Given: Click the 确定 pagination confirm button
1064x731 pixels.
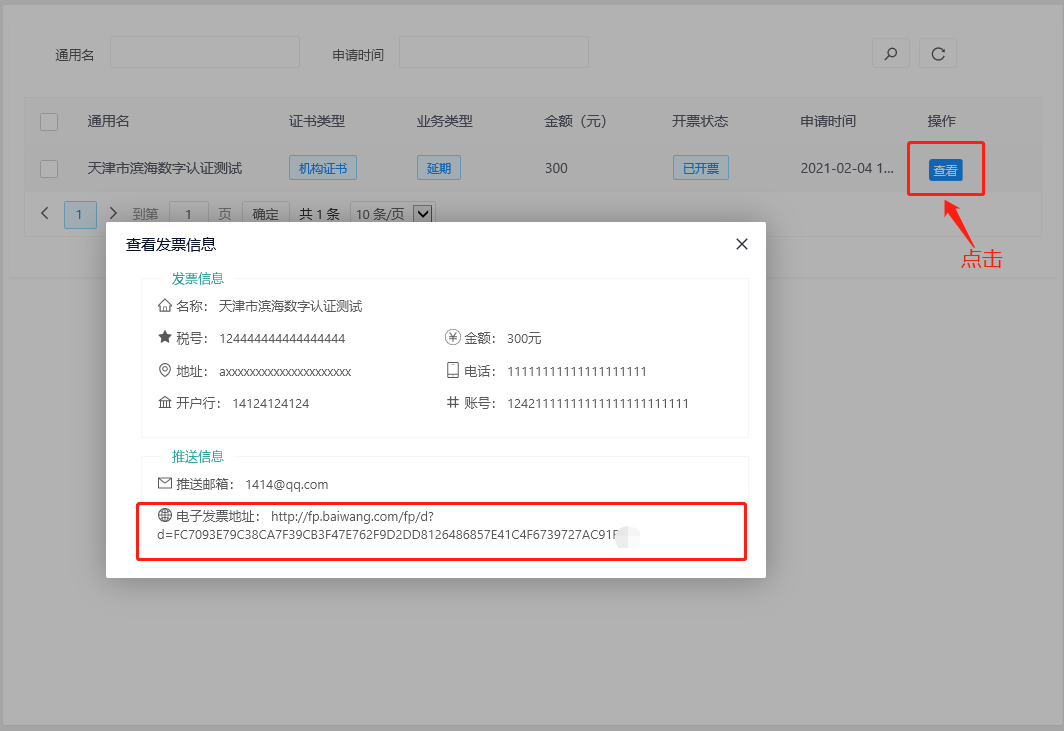Looking at the screenshot, I should point(265,214).
